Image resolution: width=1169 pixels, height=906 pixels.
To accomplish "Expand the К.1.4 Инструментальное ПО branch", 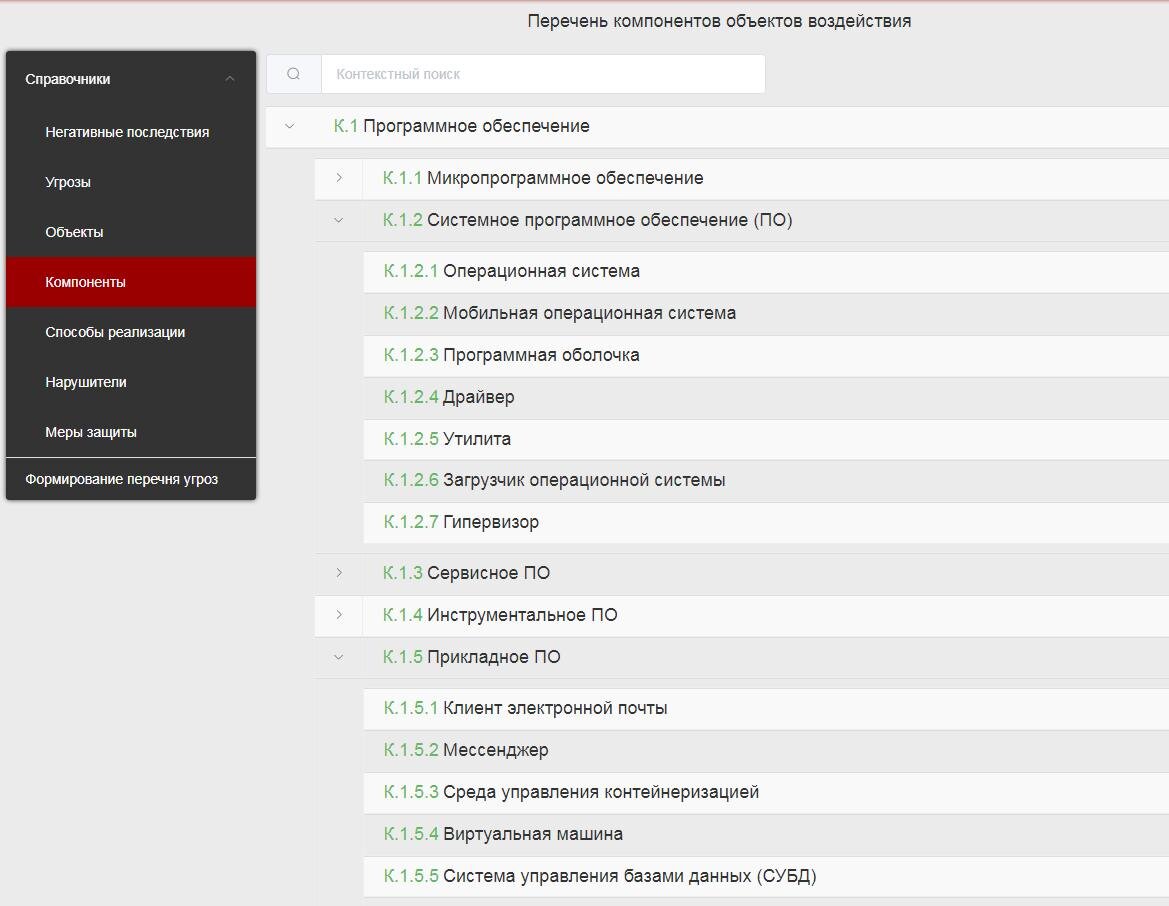I will tap(339, 615).
